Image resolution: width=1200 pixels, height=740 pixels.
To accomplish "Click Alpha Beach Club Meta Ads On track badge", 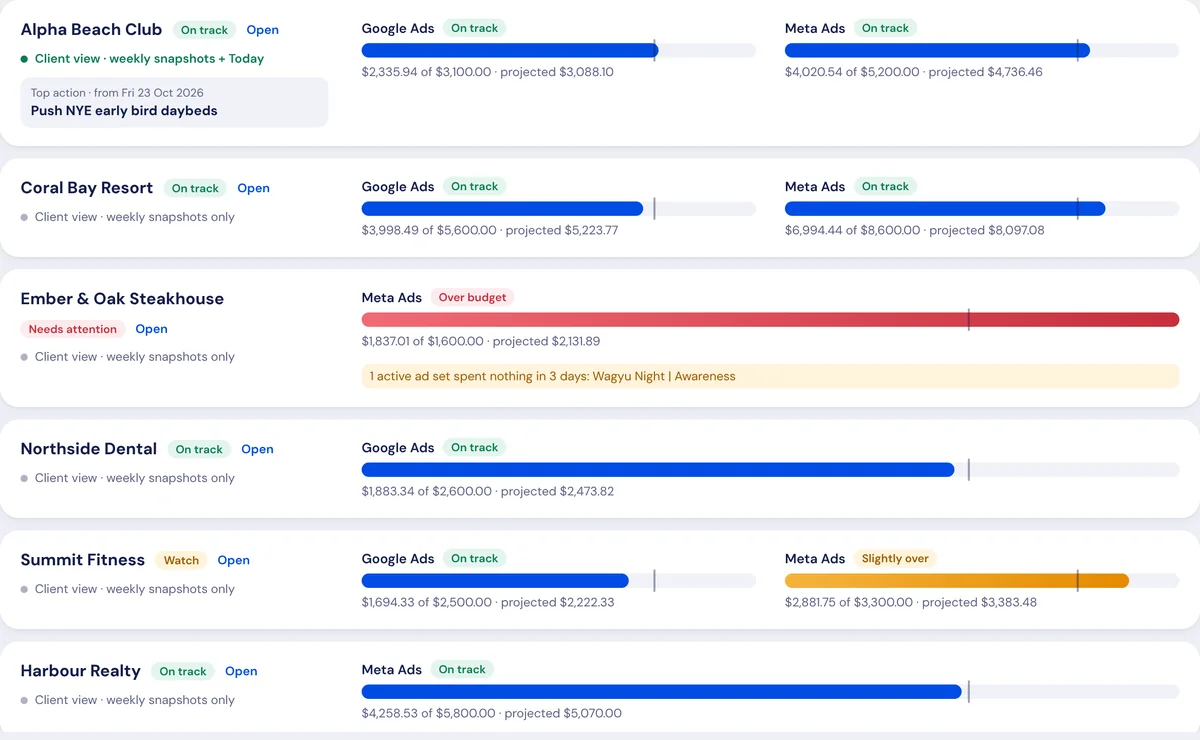I will pos(885,28).
